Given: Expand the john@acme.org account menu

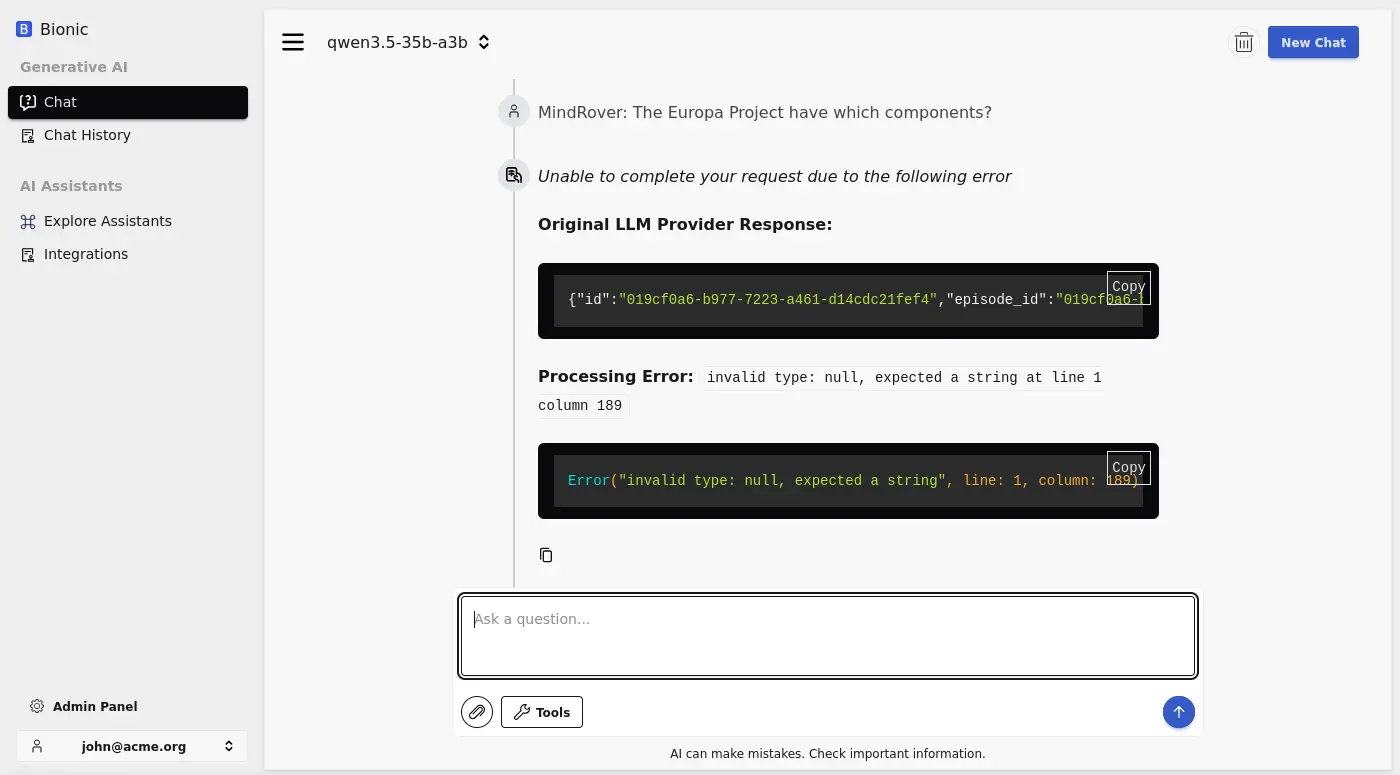Looking at the screenshot, I should click(132, 746).
